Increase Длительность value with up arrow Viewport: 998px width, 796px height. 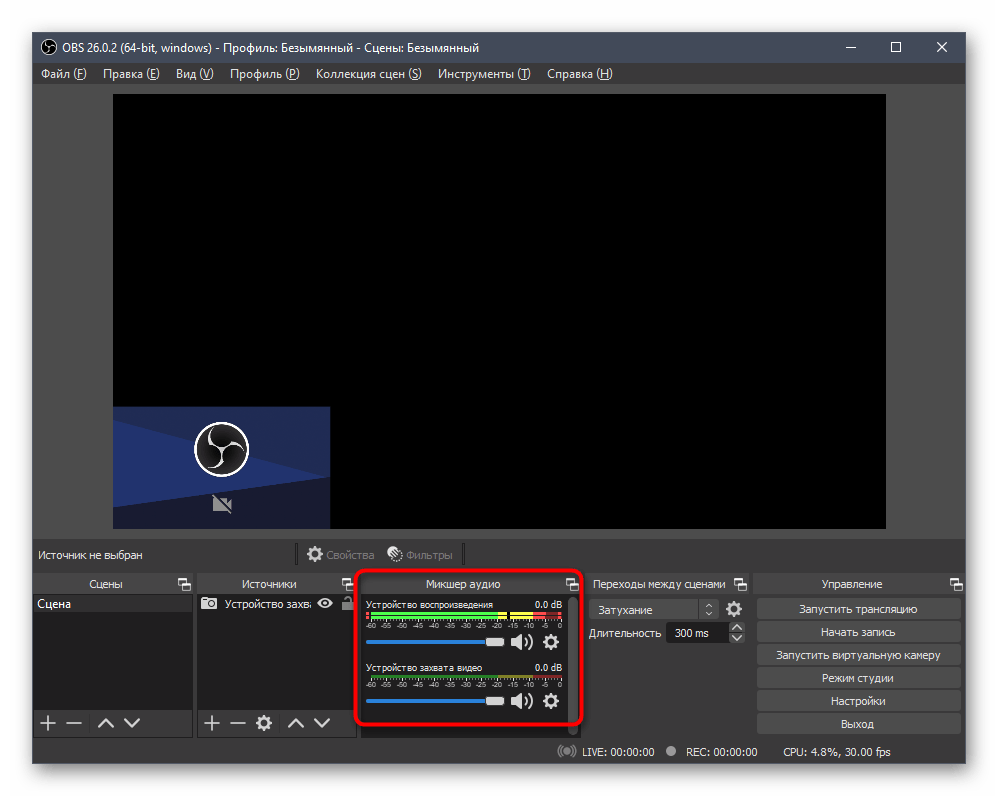(x=737, y=628)
